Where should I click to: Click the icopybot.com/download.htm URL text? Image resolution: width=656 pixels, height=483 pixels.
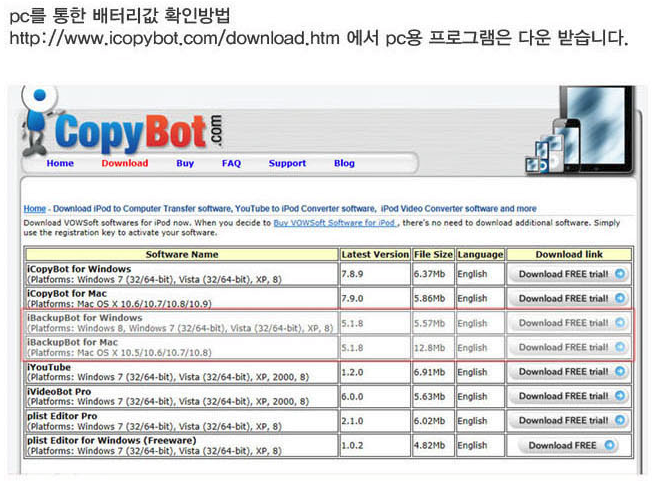[x=174, y=38]
